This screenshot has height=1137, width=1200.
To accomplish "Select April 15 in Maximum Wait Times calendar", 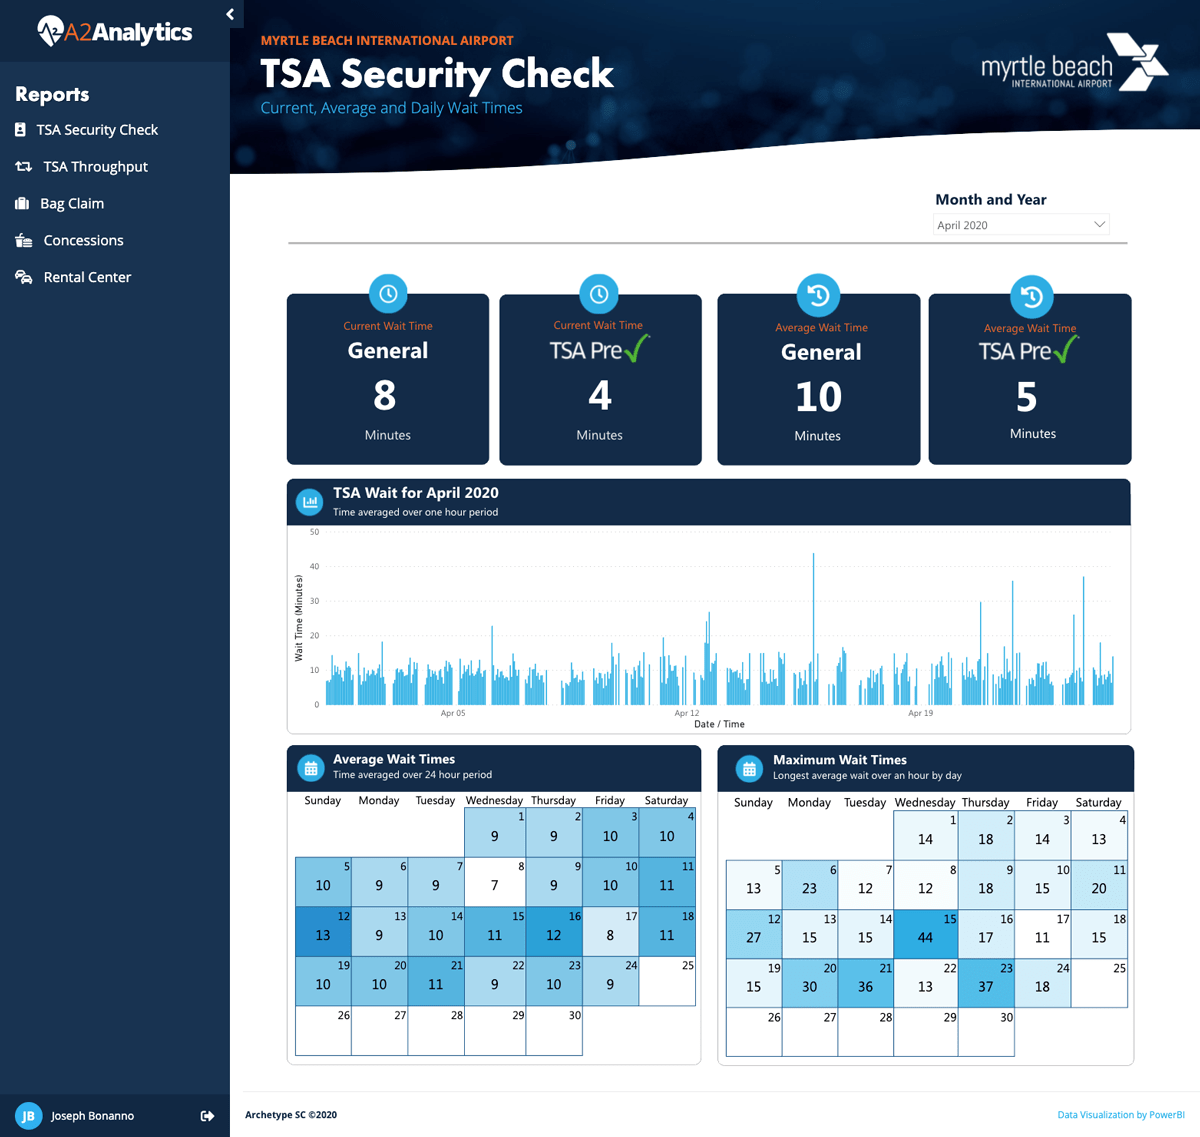I will pyautogui.click(x=926, y=934).
